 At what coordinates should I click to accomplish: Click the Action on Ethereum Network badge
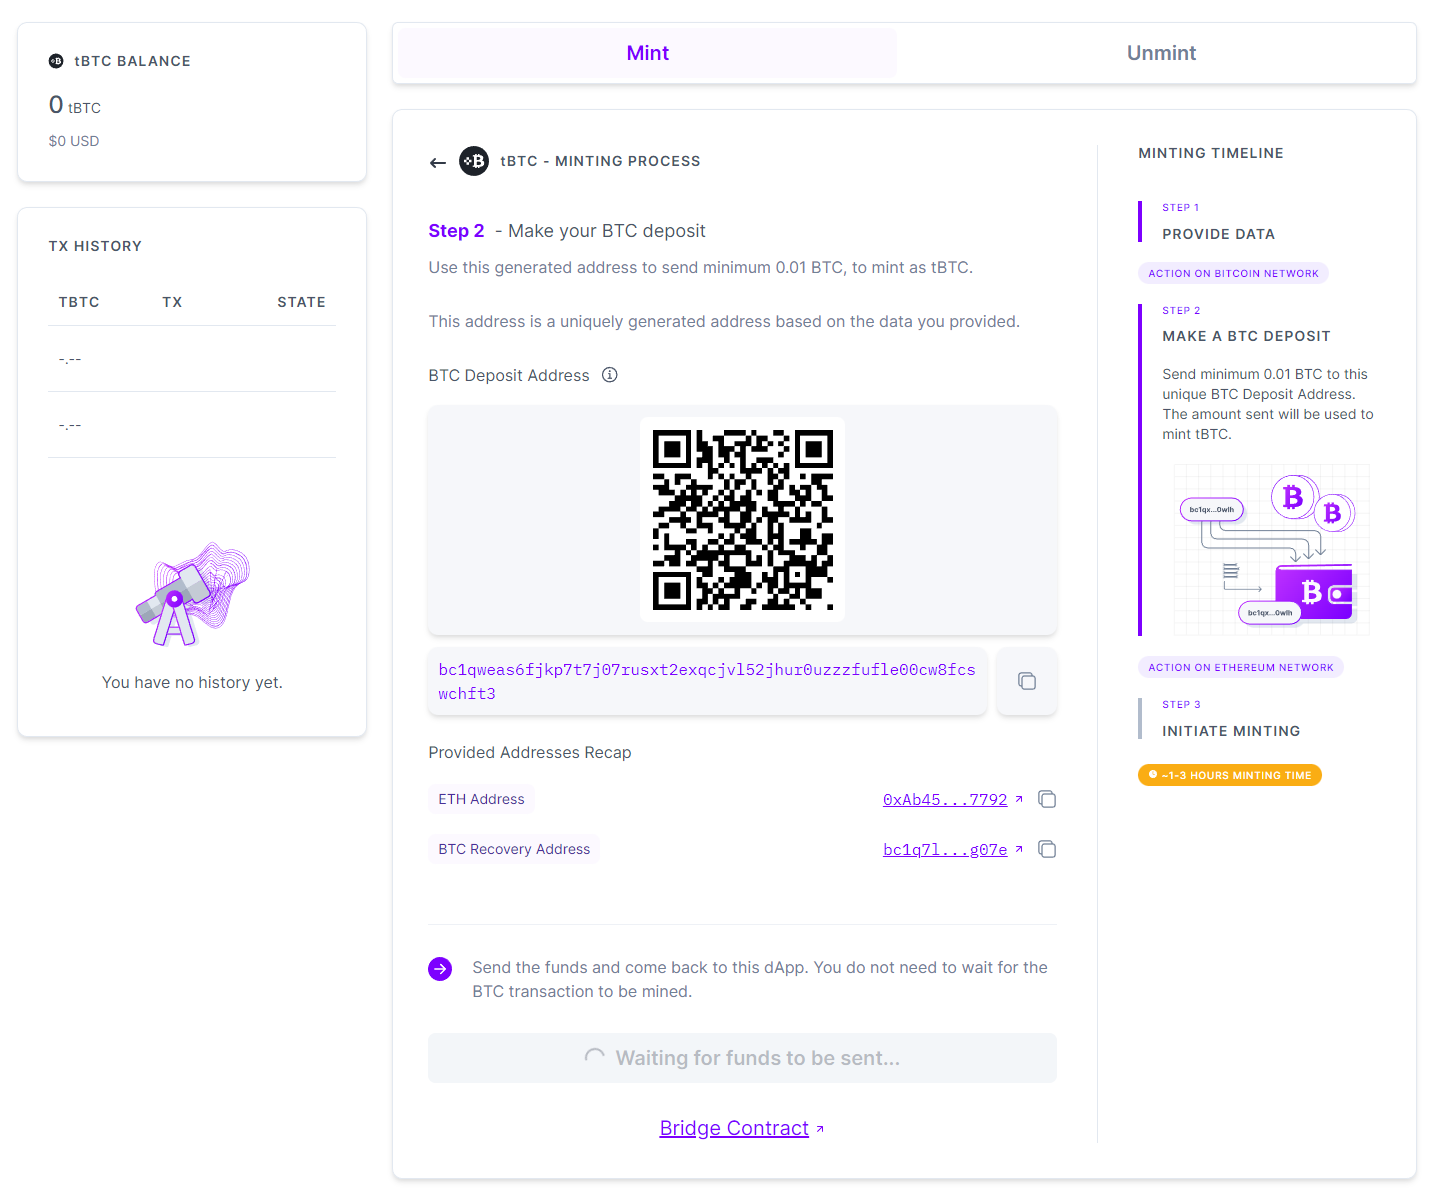(1240, 667)
